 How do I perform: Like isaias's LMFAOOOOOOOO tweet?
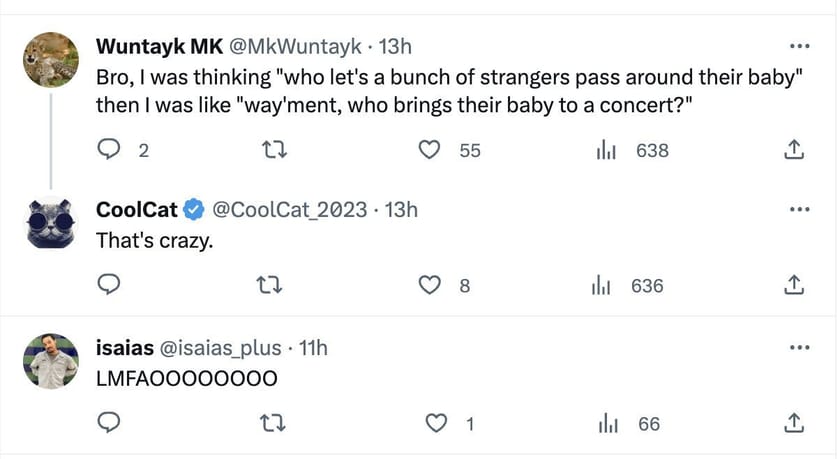(434, 424)
